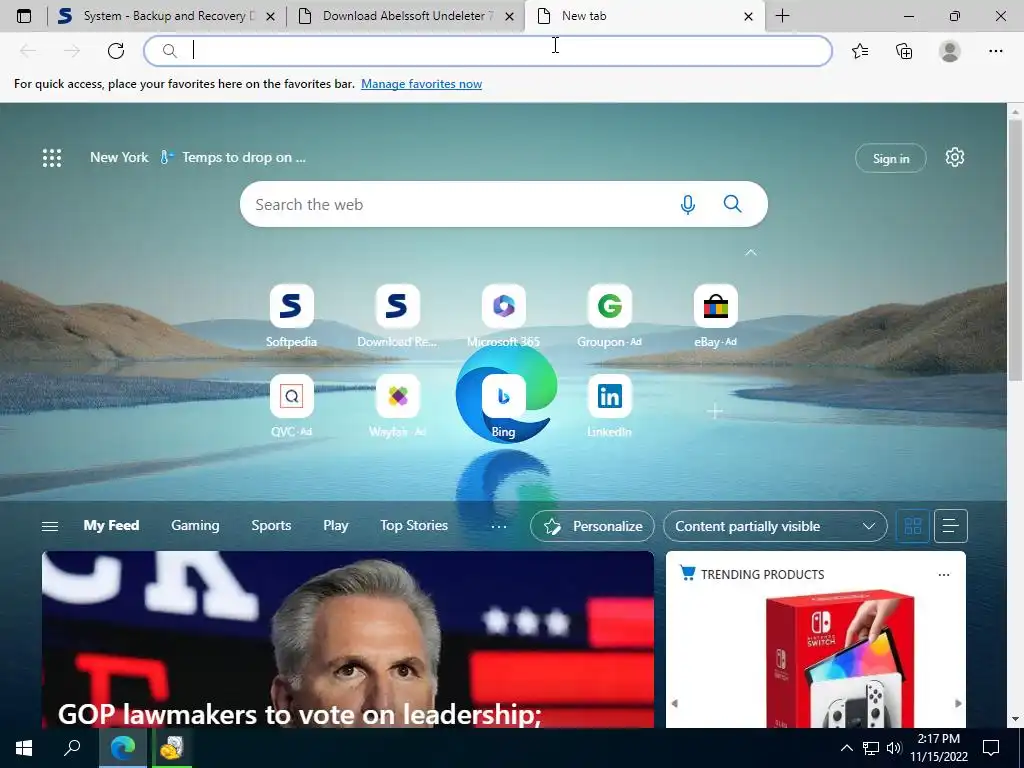Open the app launcher grid icon

[52, 157]
